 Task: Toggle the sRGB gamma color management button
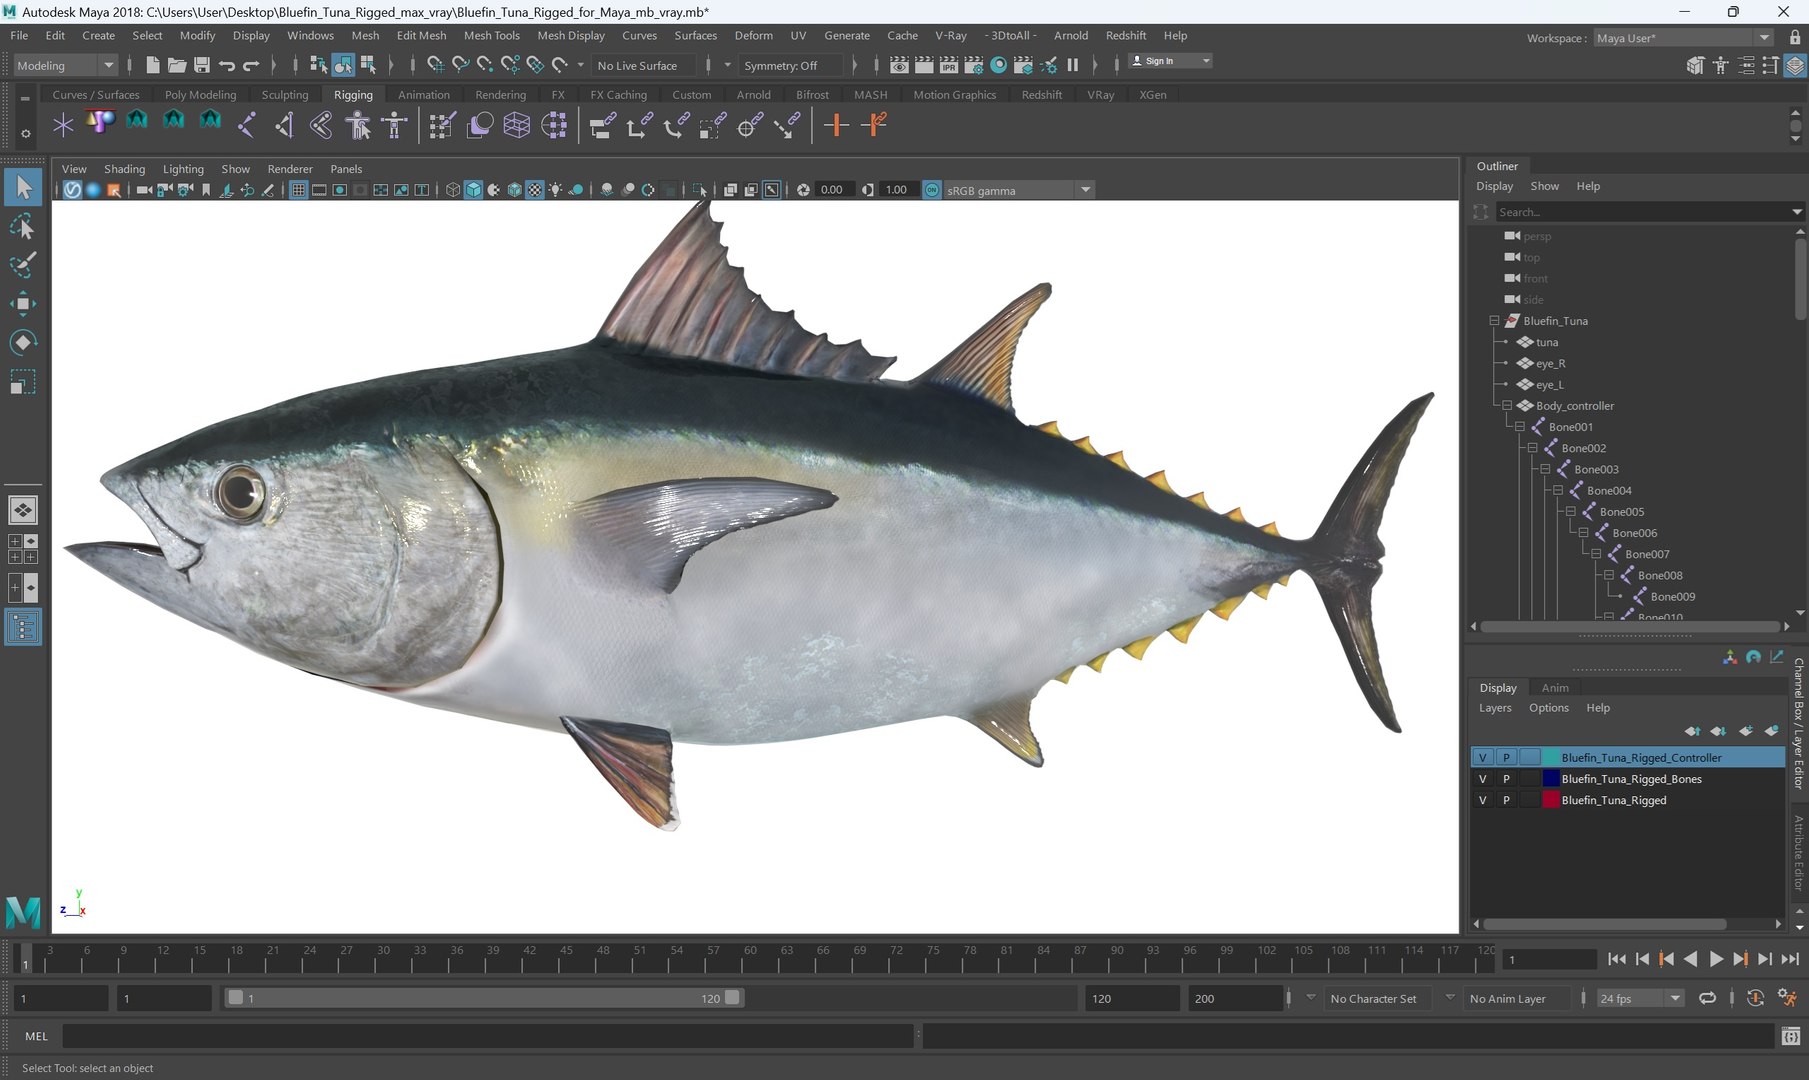coord(932,190)
